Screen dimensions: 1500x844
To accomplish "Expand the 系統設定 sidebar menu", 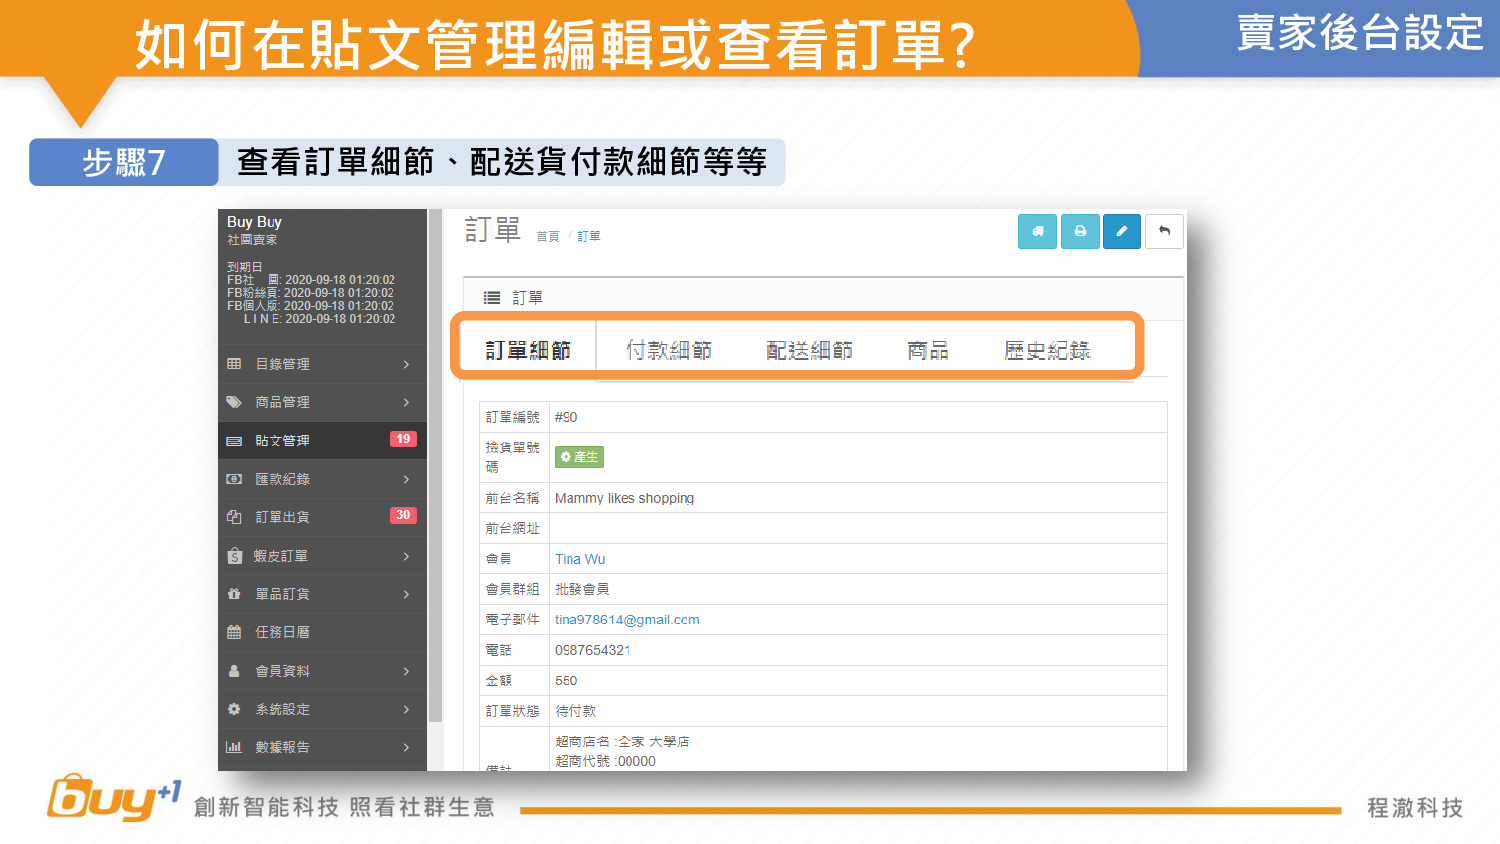I will pos(320,709).
